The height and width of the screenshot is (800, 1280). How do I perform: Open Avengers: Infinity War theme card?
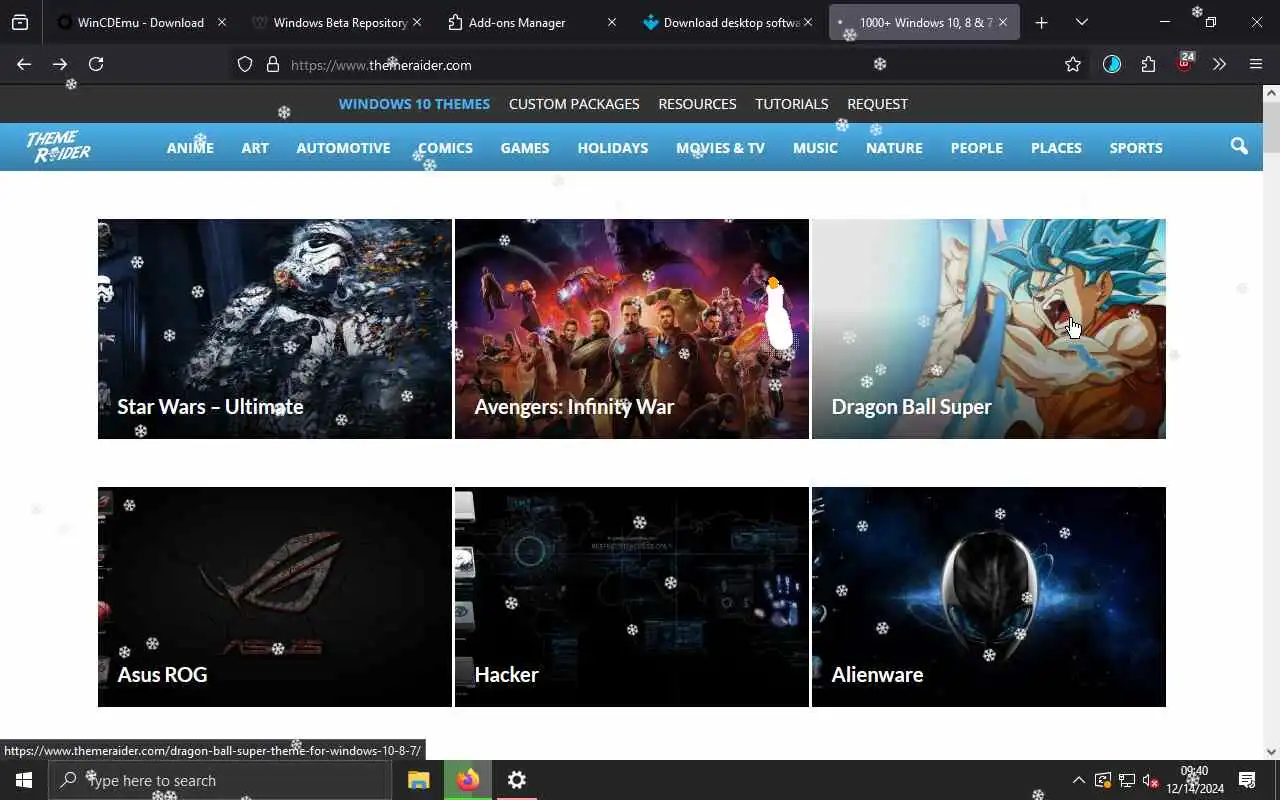(632, 329)
